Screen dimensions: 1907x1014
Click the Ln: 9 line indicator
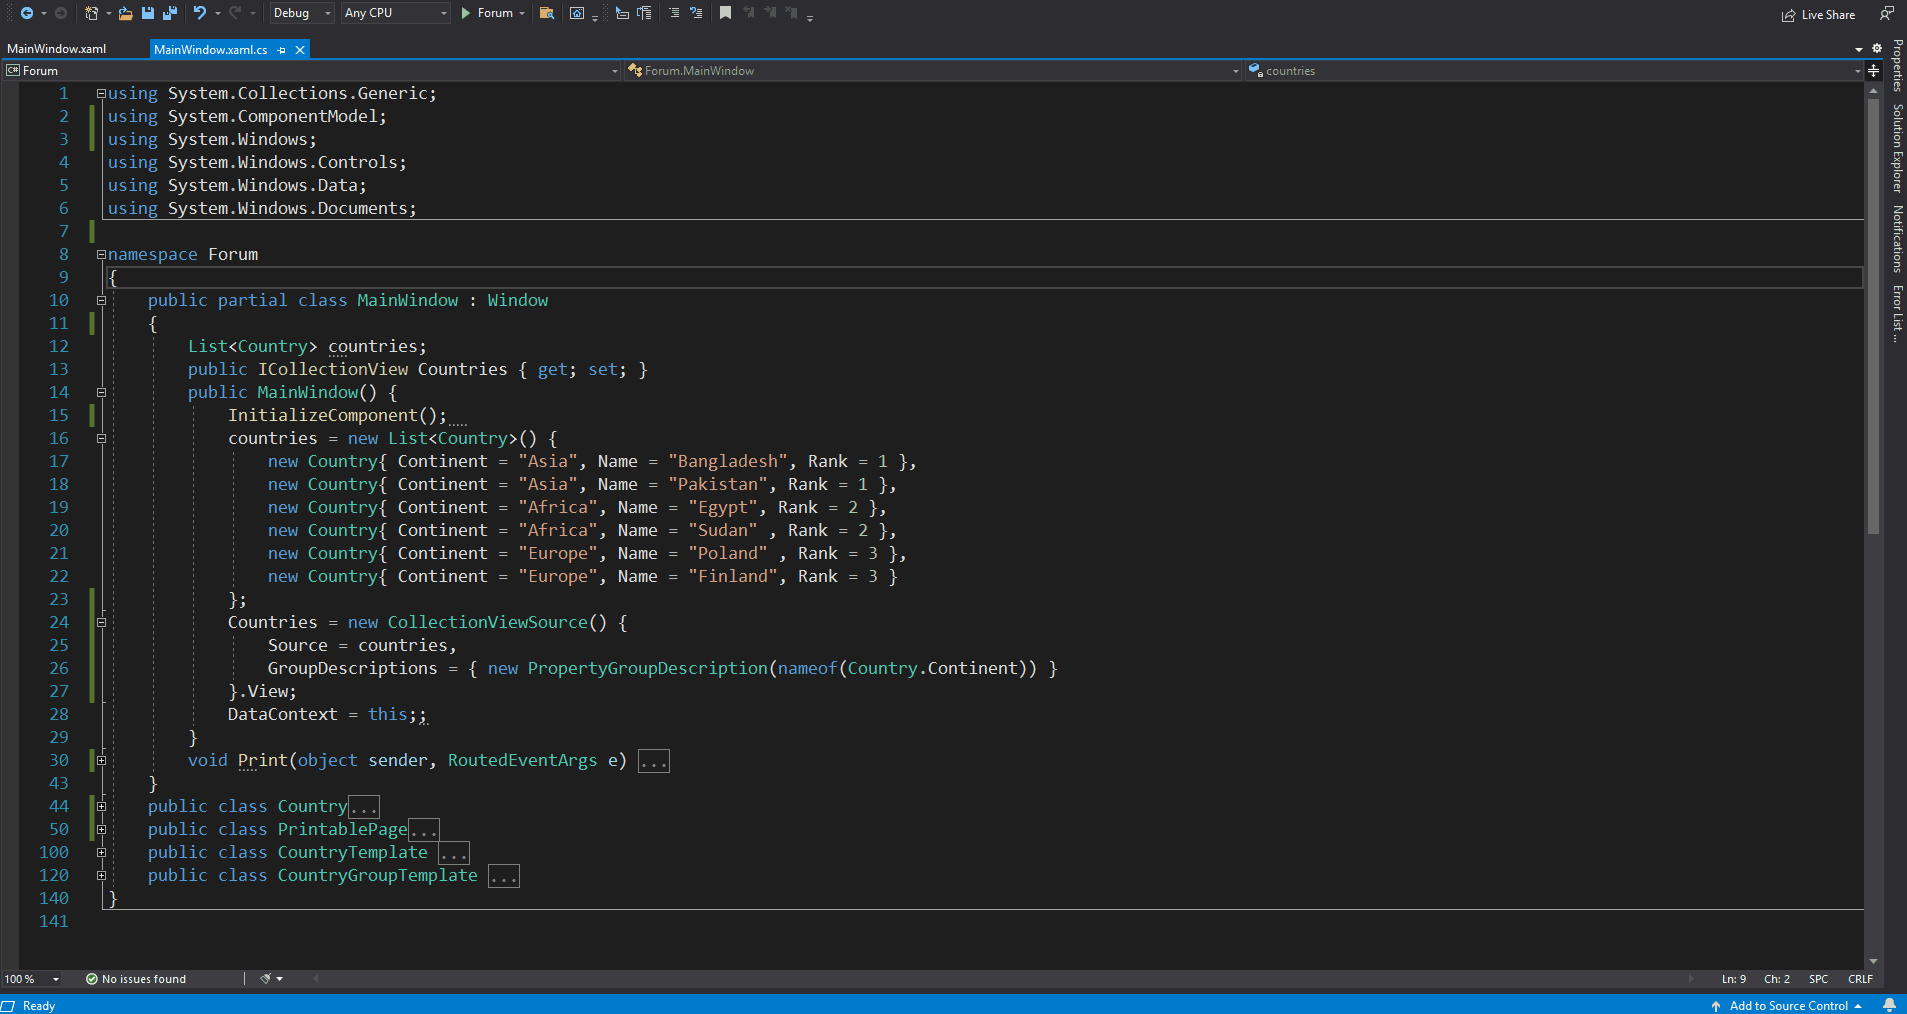[x=1734, y=979]
